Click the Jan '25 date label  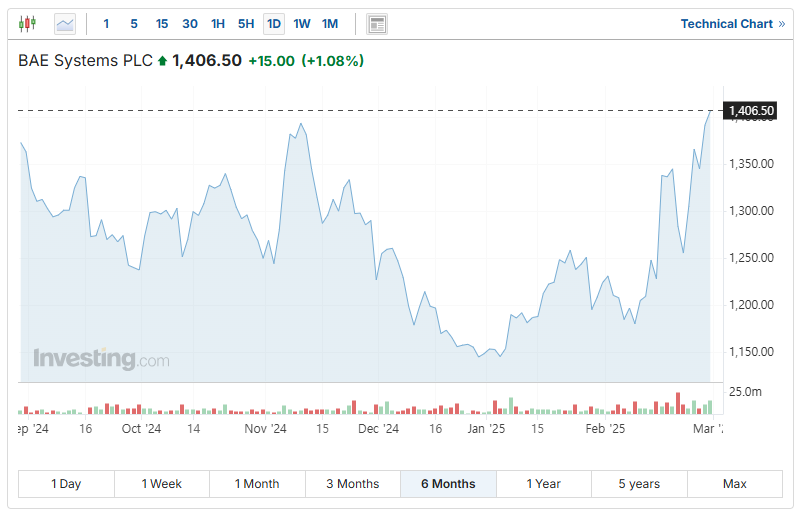click(486, 429)
